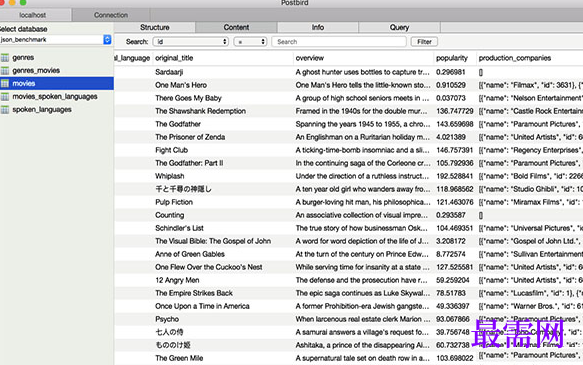Click the production company cell with Studio Ghibli
This screenshot has height=365, width=583.
[x=531, y=189]
